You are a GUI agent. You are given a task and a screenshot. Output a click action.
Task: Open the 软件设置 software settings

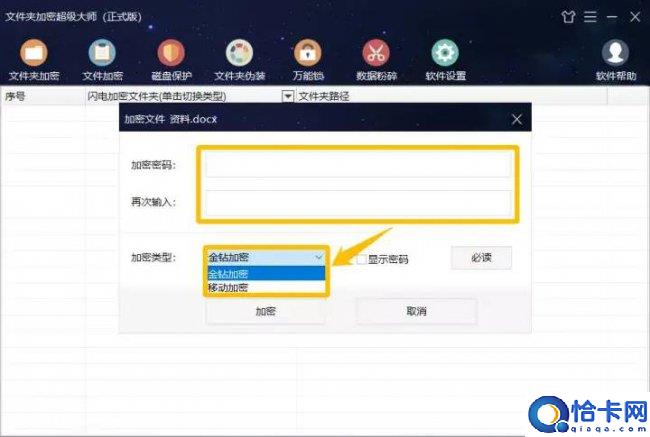click(x=445, y=60)
